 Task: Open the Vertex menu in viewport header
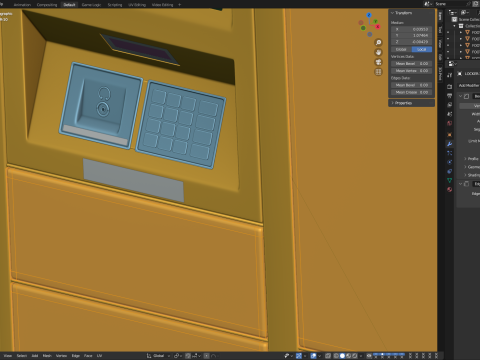(x=61, y=356)
